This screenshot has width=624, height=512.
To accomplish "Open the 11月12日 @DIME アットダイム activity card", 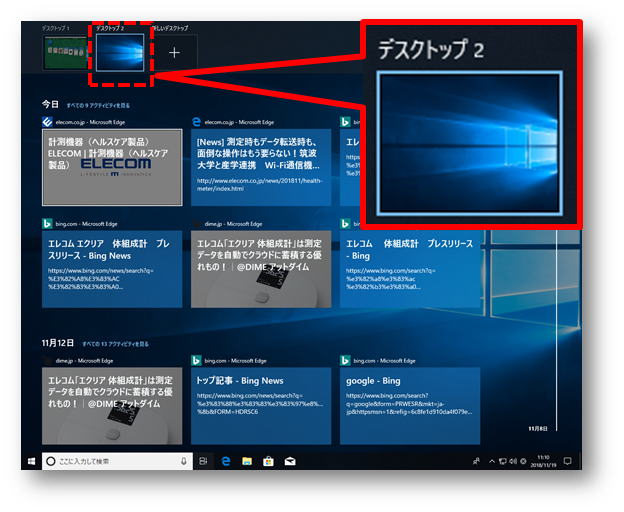I will 112,406.
